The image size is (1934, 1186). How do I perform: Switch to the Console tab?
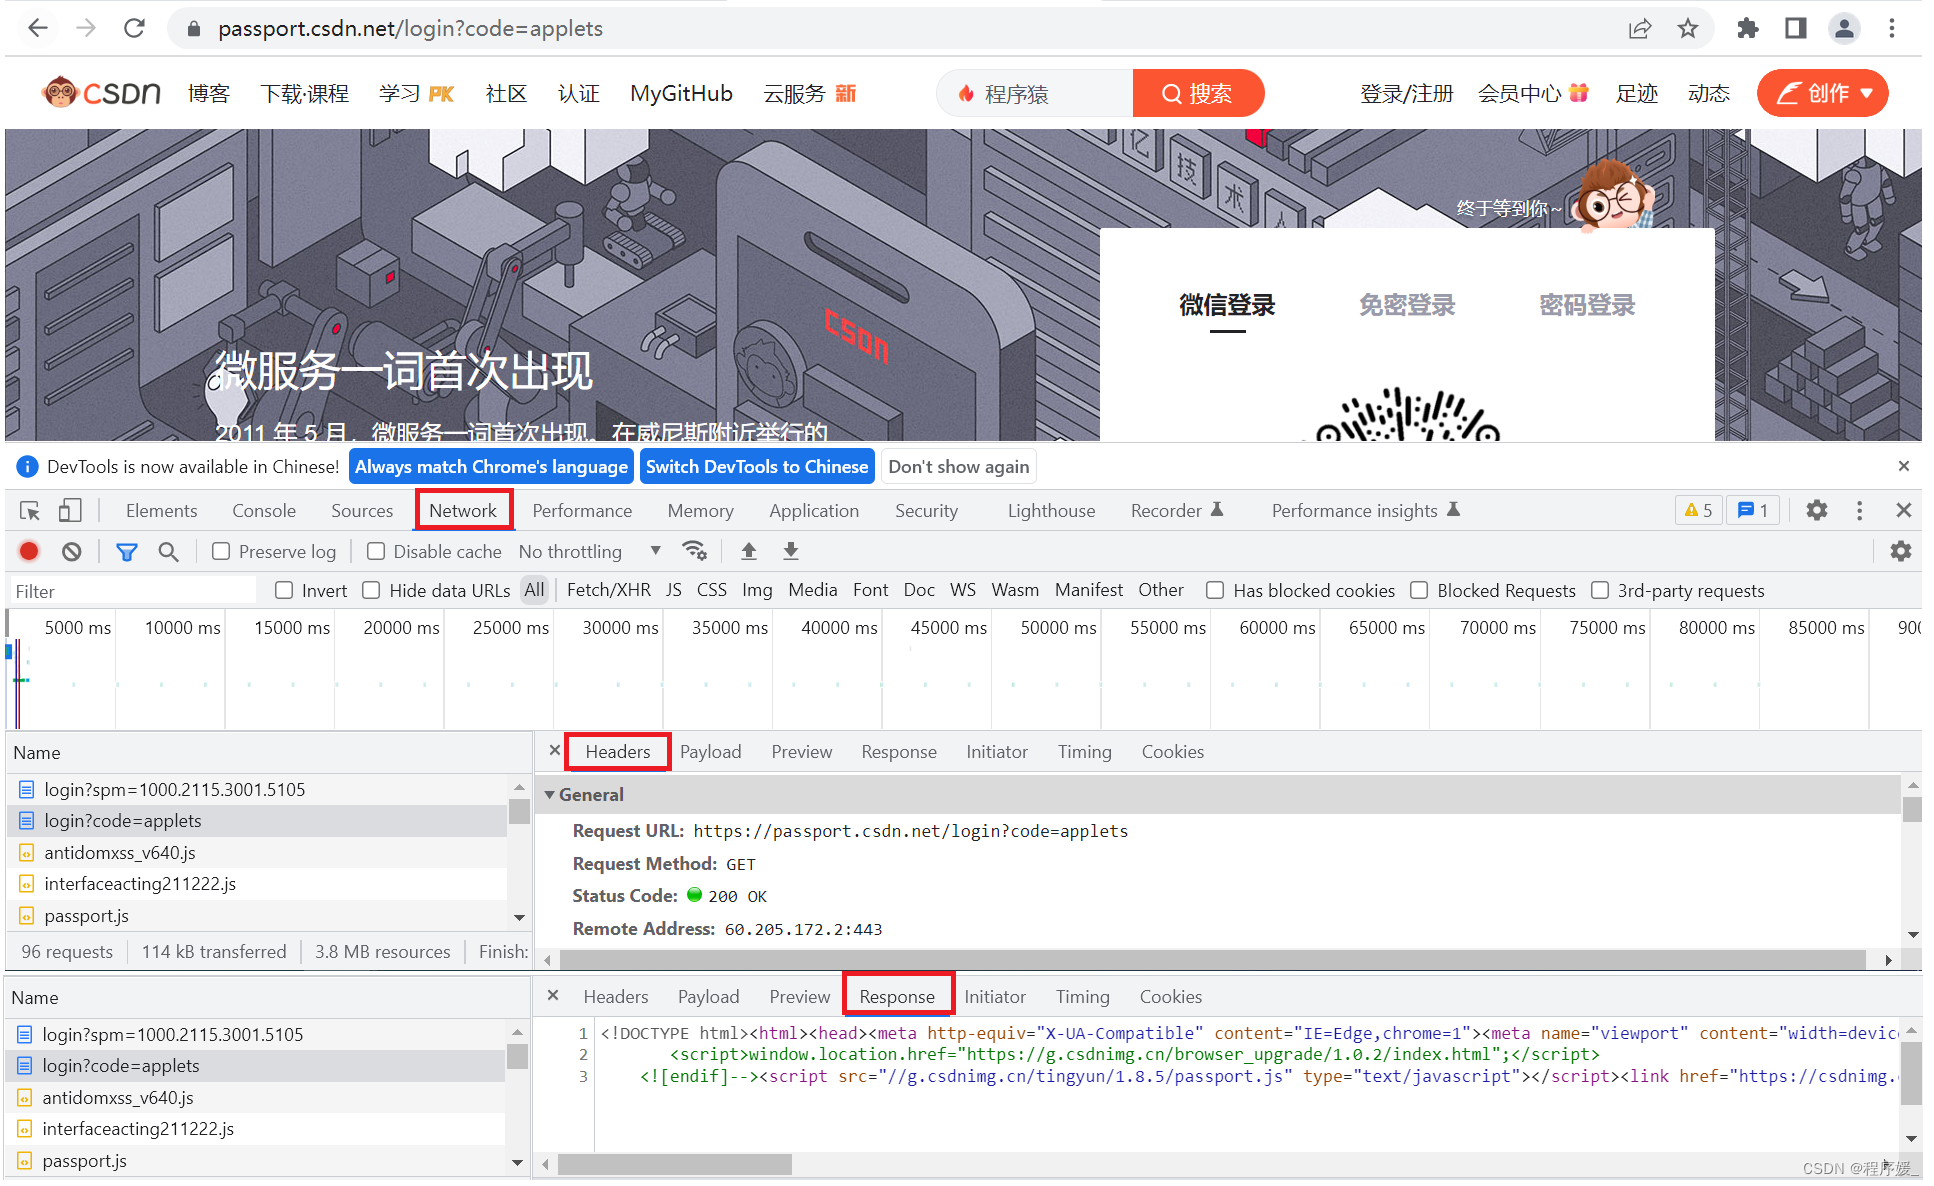pos(264,510)
